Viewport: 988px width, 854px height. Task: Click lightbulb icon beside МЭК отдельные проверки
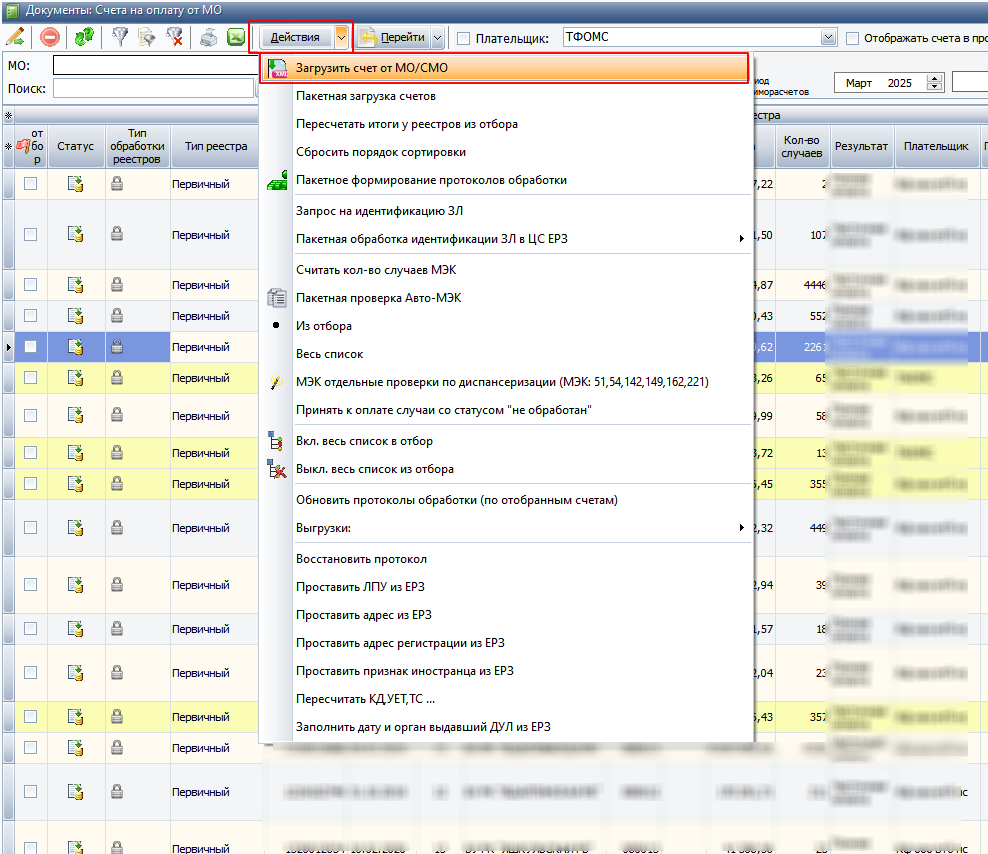276,382
